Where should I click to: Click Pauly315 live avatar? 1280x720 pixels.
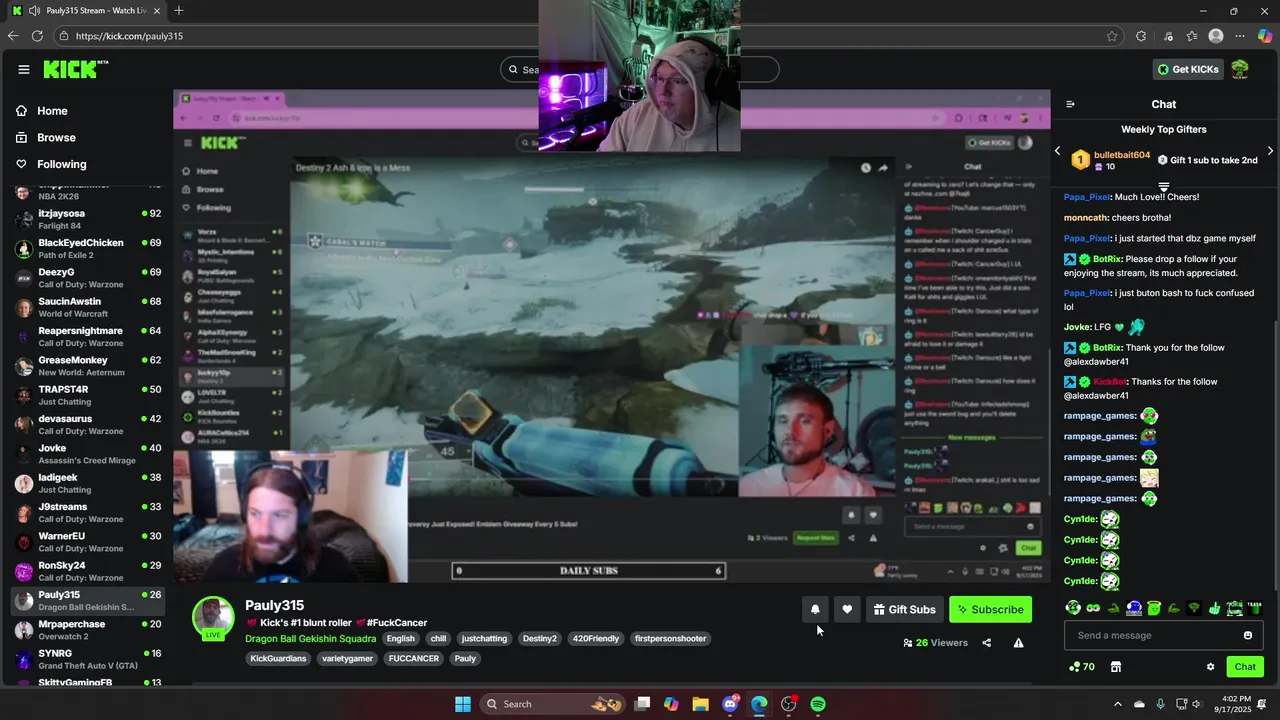[x=213, y=618]
